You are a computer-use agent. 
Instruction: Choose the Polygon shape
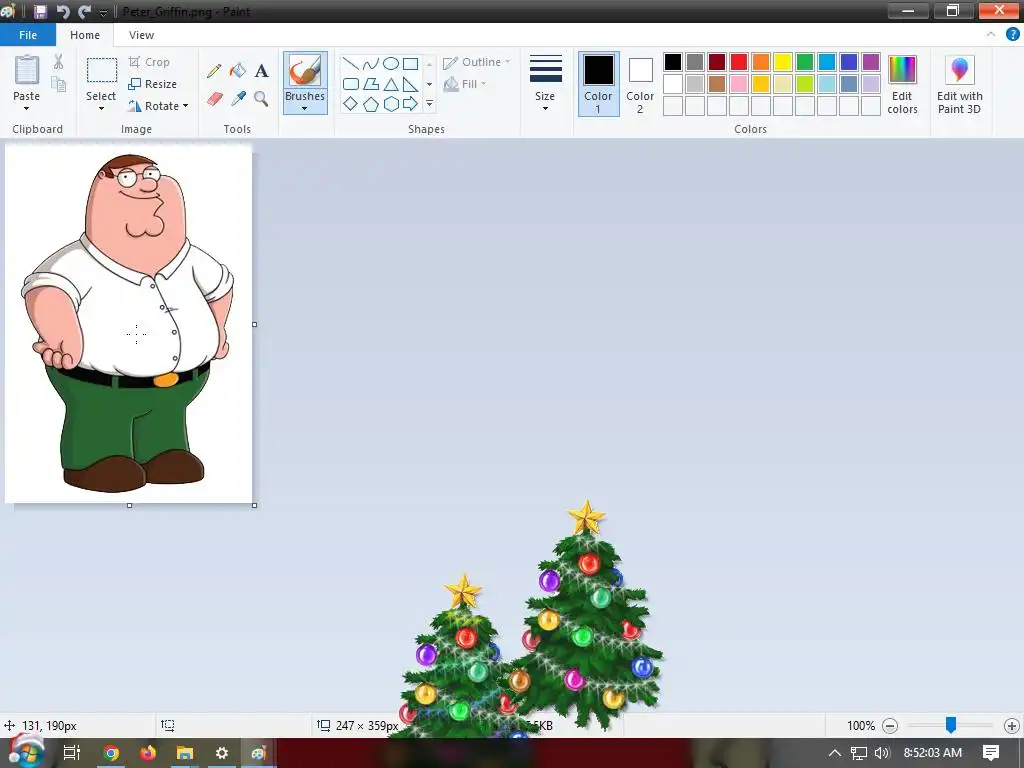click(370, 84)
